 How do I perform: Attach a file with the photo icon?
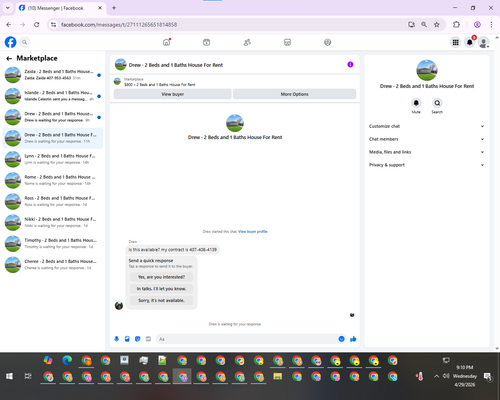tap(127, 339)
